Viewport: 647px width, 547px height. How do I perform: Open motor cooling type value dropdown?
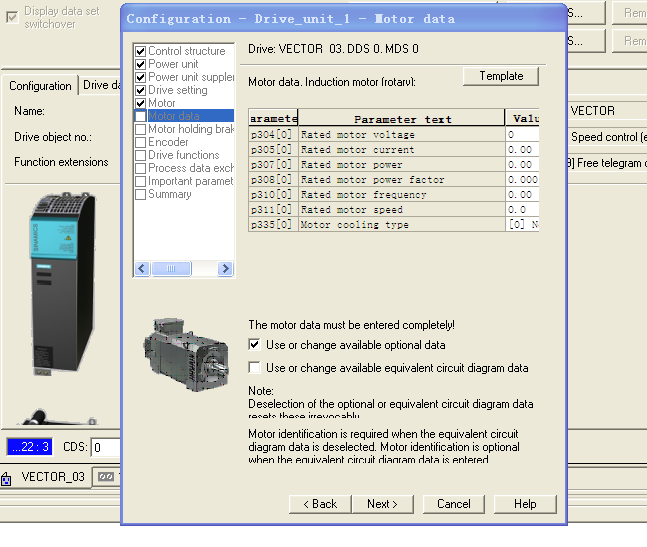tap(521, 225)
